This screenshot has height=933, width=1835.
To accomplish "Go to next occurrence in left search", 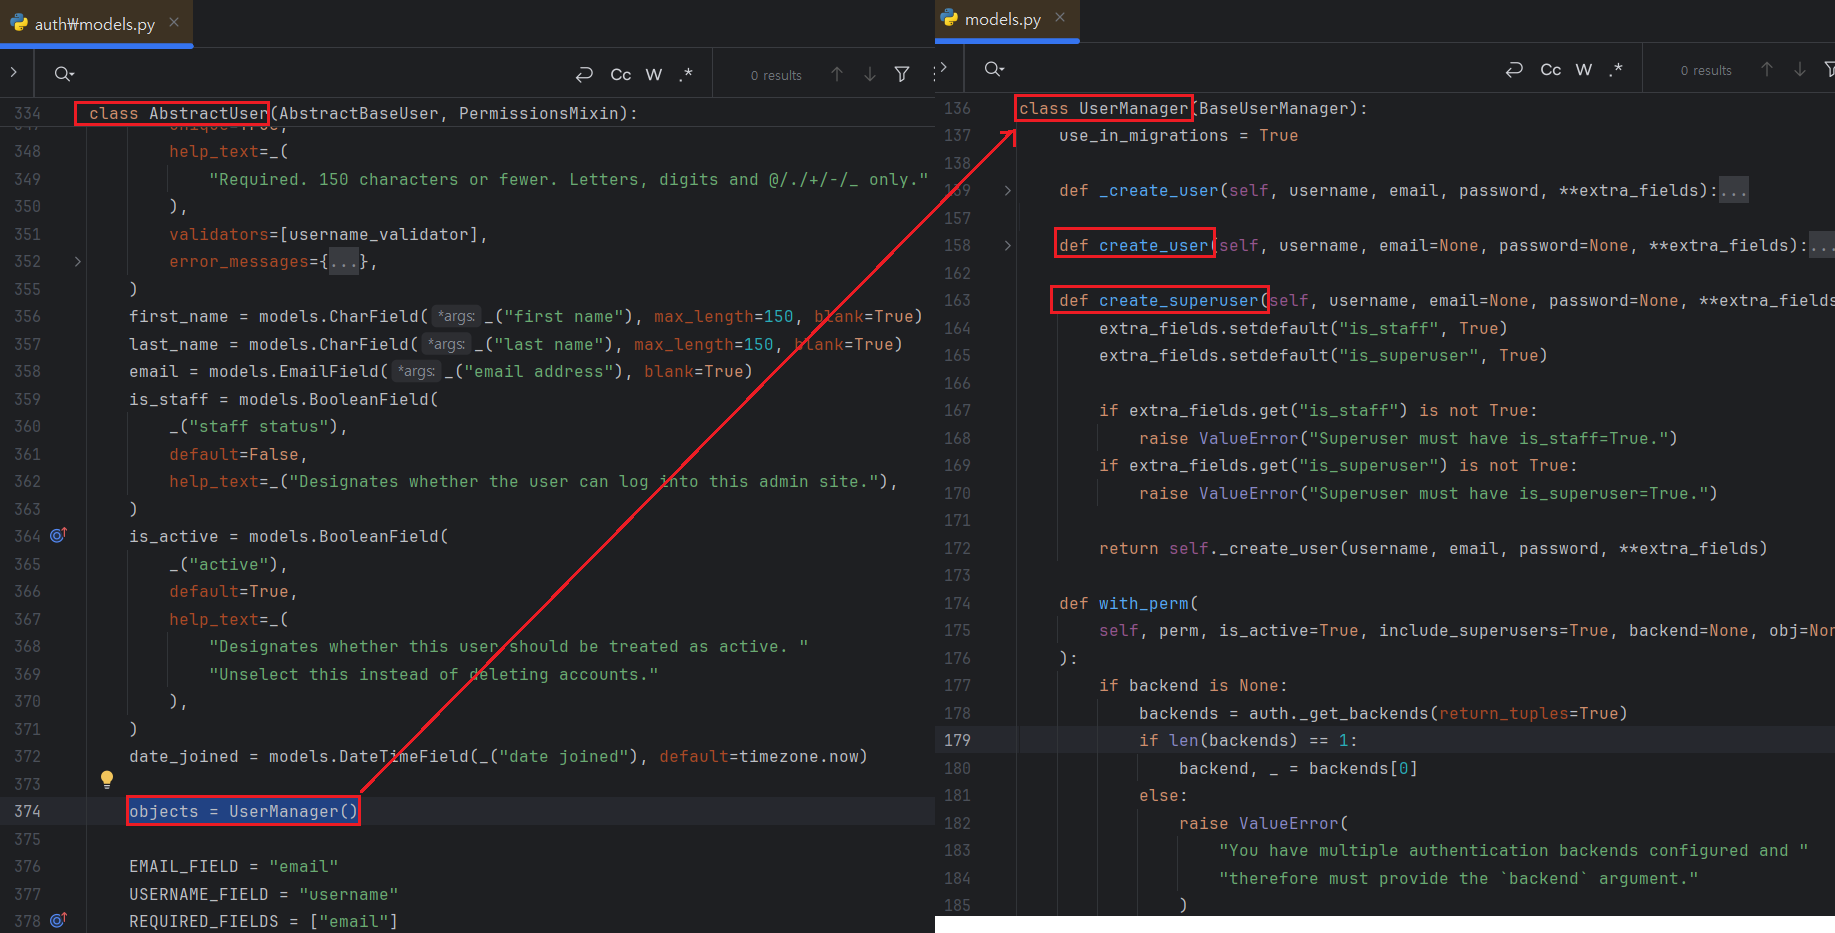I will (x=870, y=75).
